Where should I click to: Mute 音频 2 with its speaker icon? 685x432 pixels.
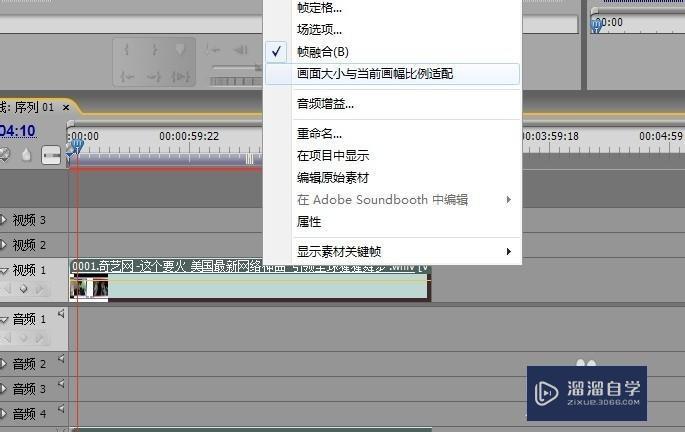61,359
